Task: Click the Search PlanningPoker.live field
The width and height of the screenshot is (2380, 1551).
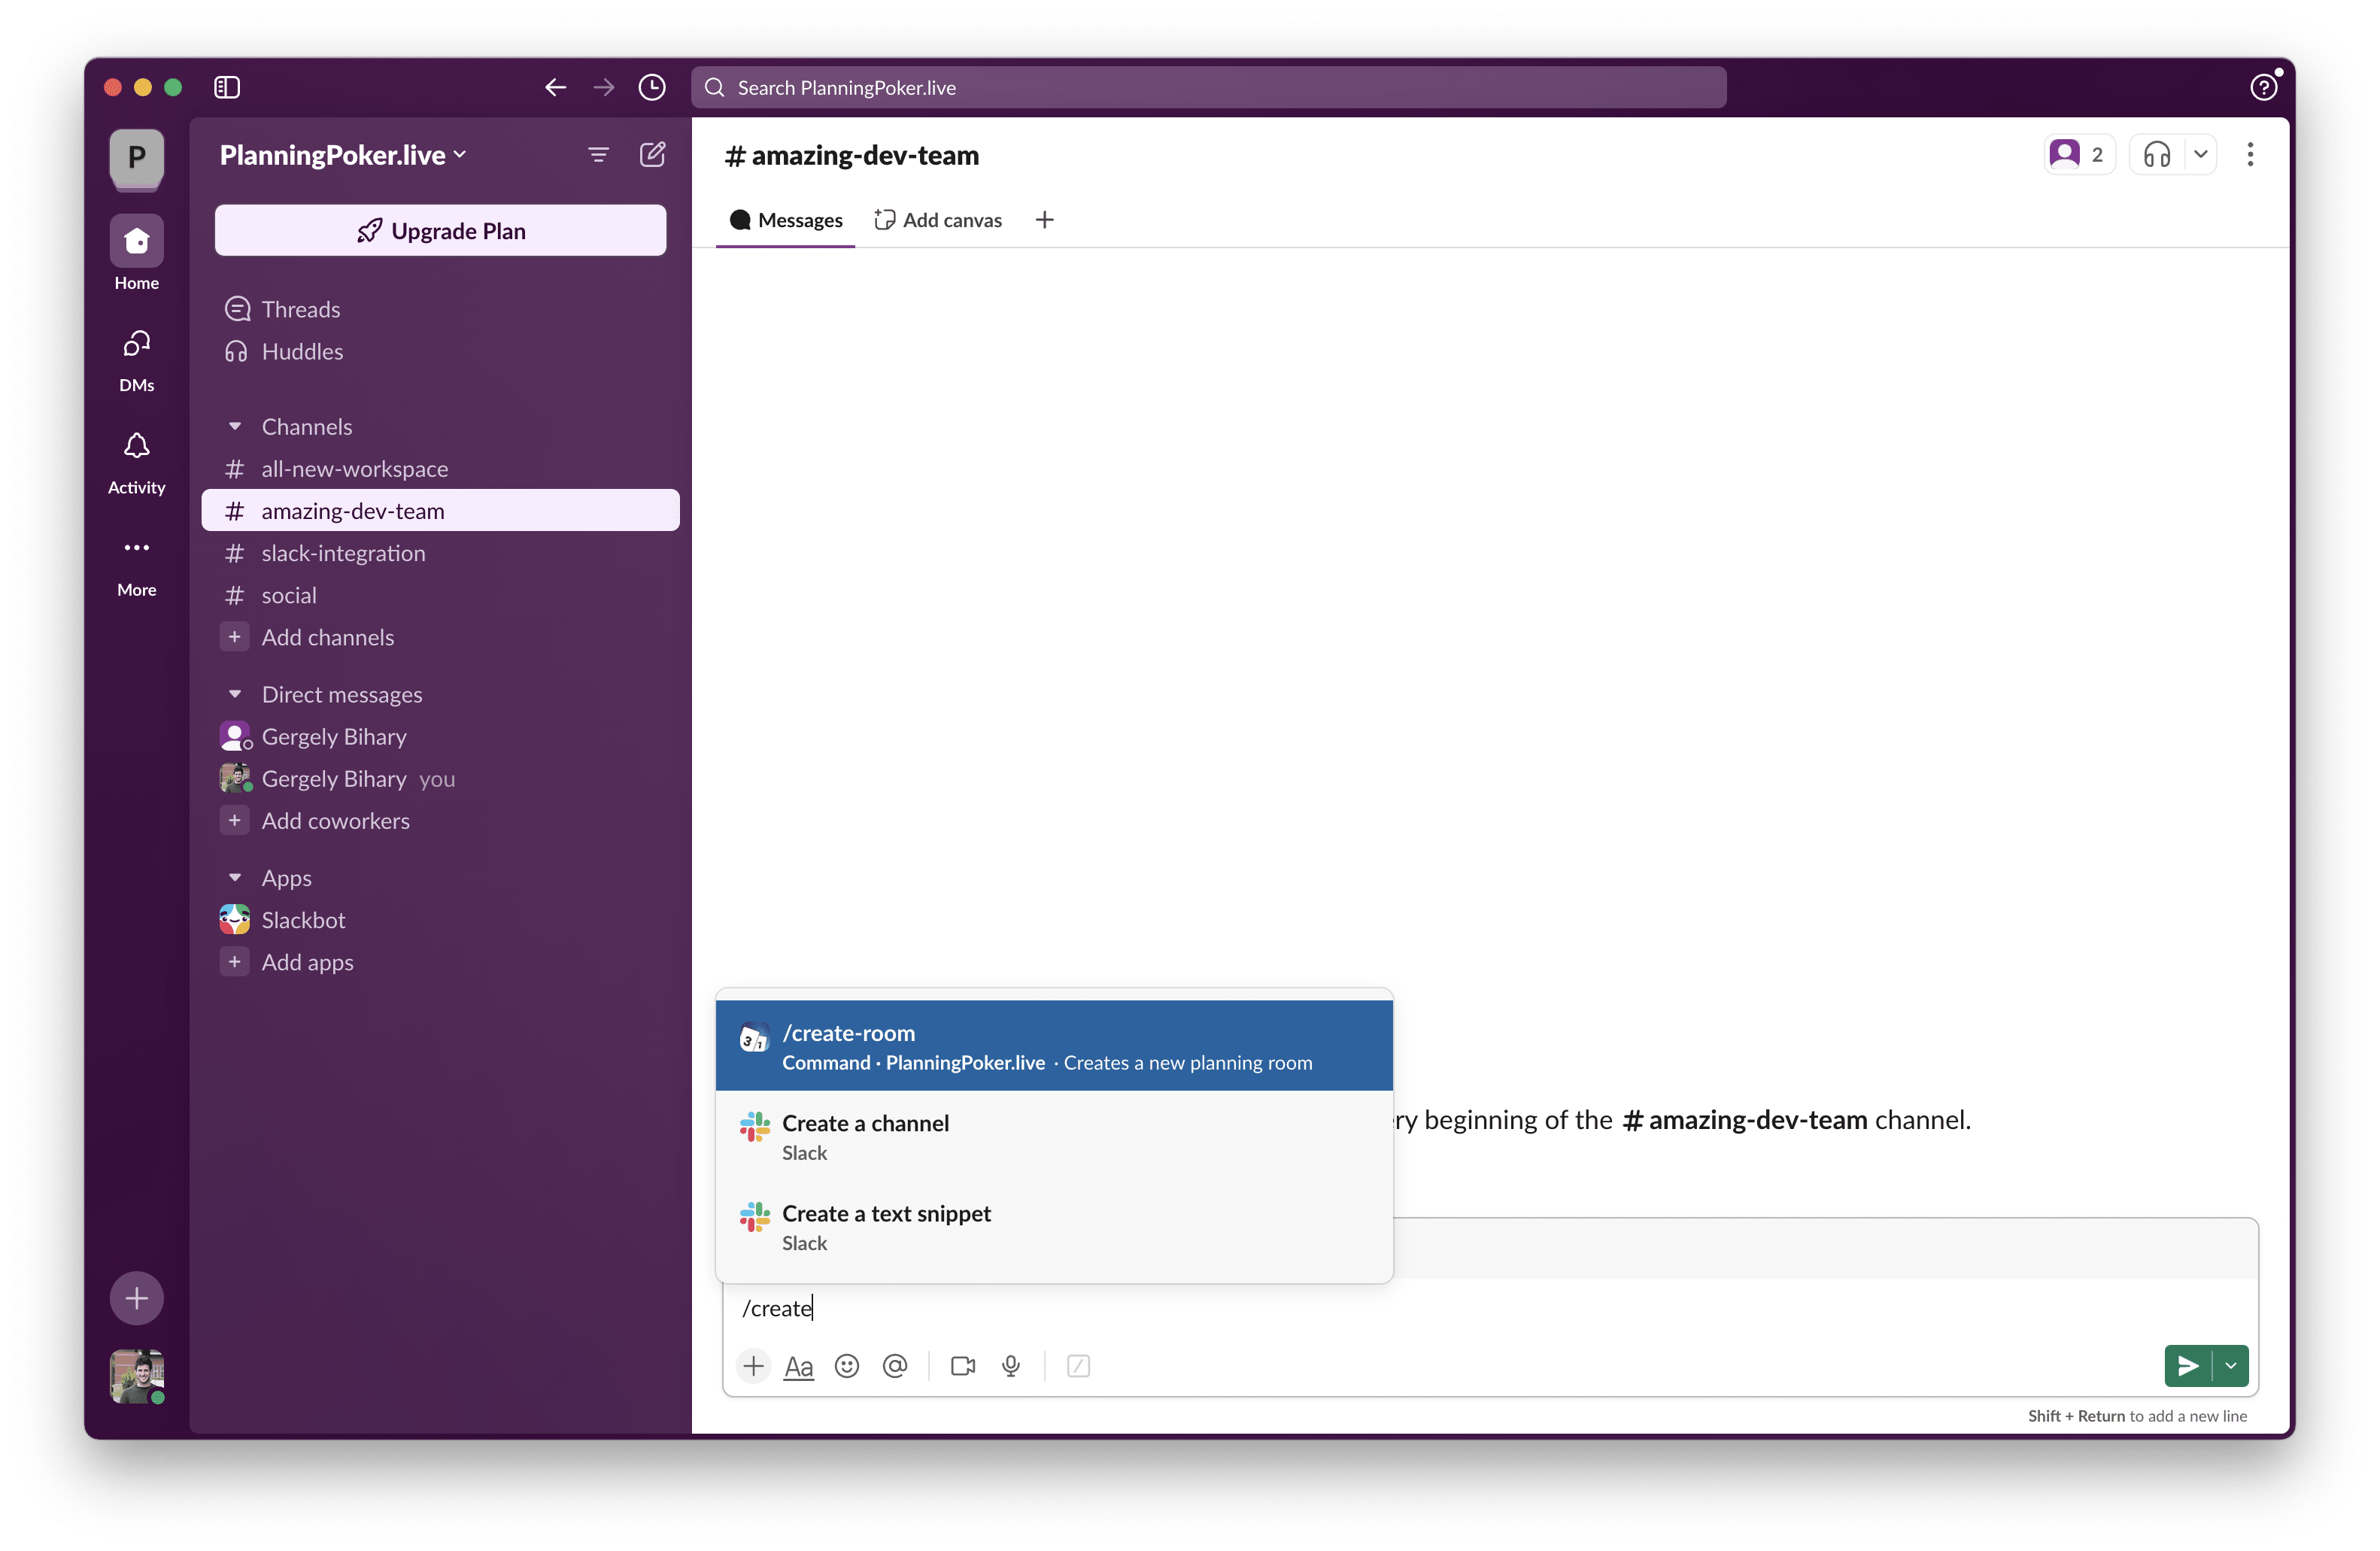Action: pyautogui.click(x=1208, y=87)
